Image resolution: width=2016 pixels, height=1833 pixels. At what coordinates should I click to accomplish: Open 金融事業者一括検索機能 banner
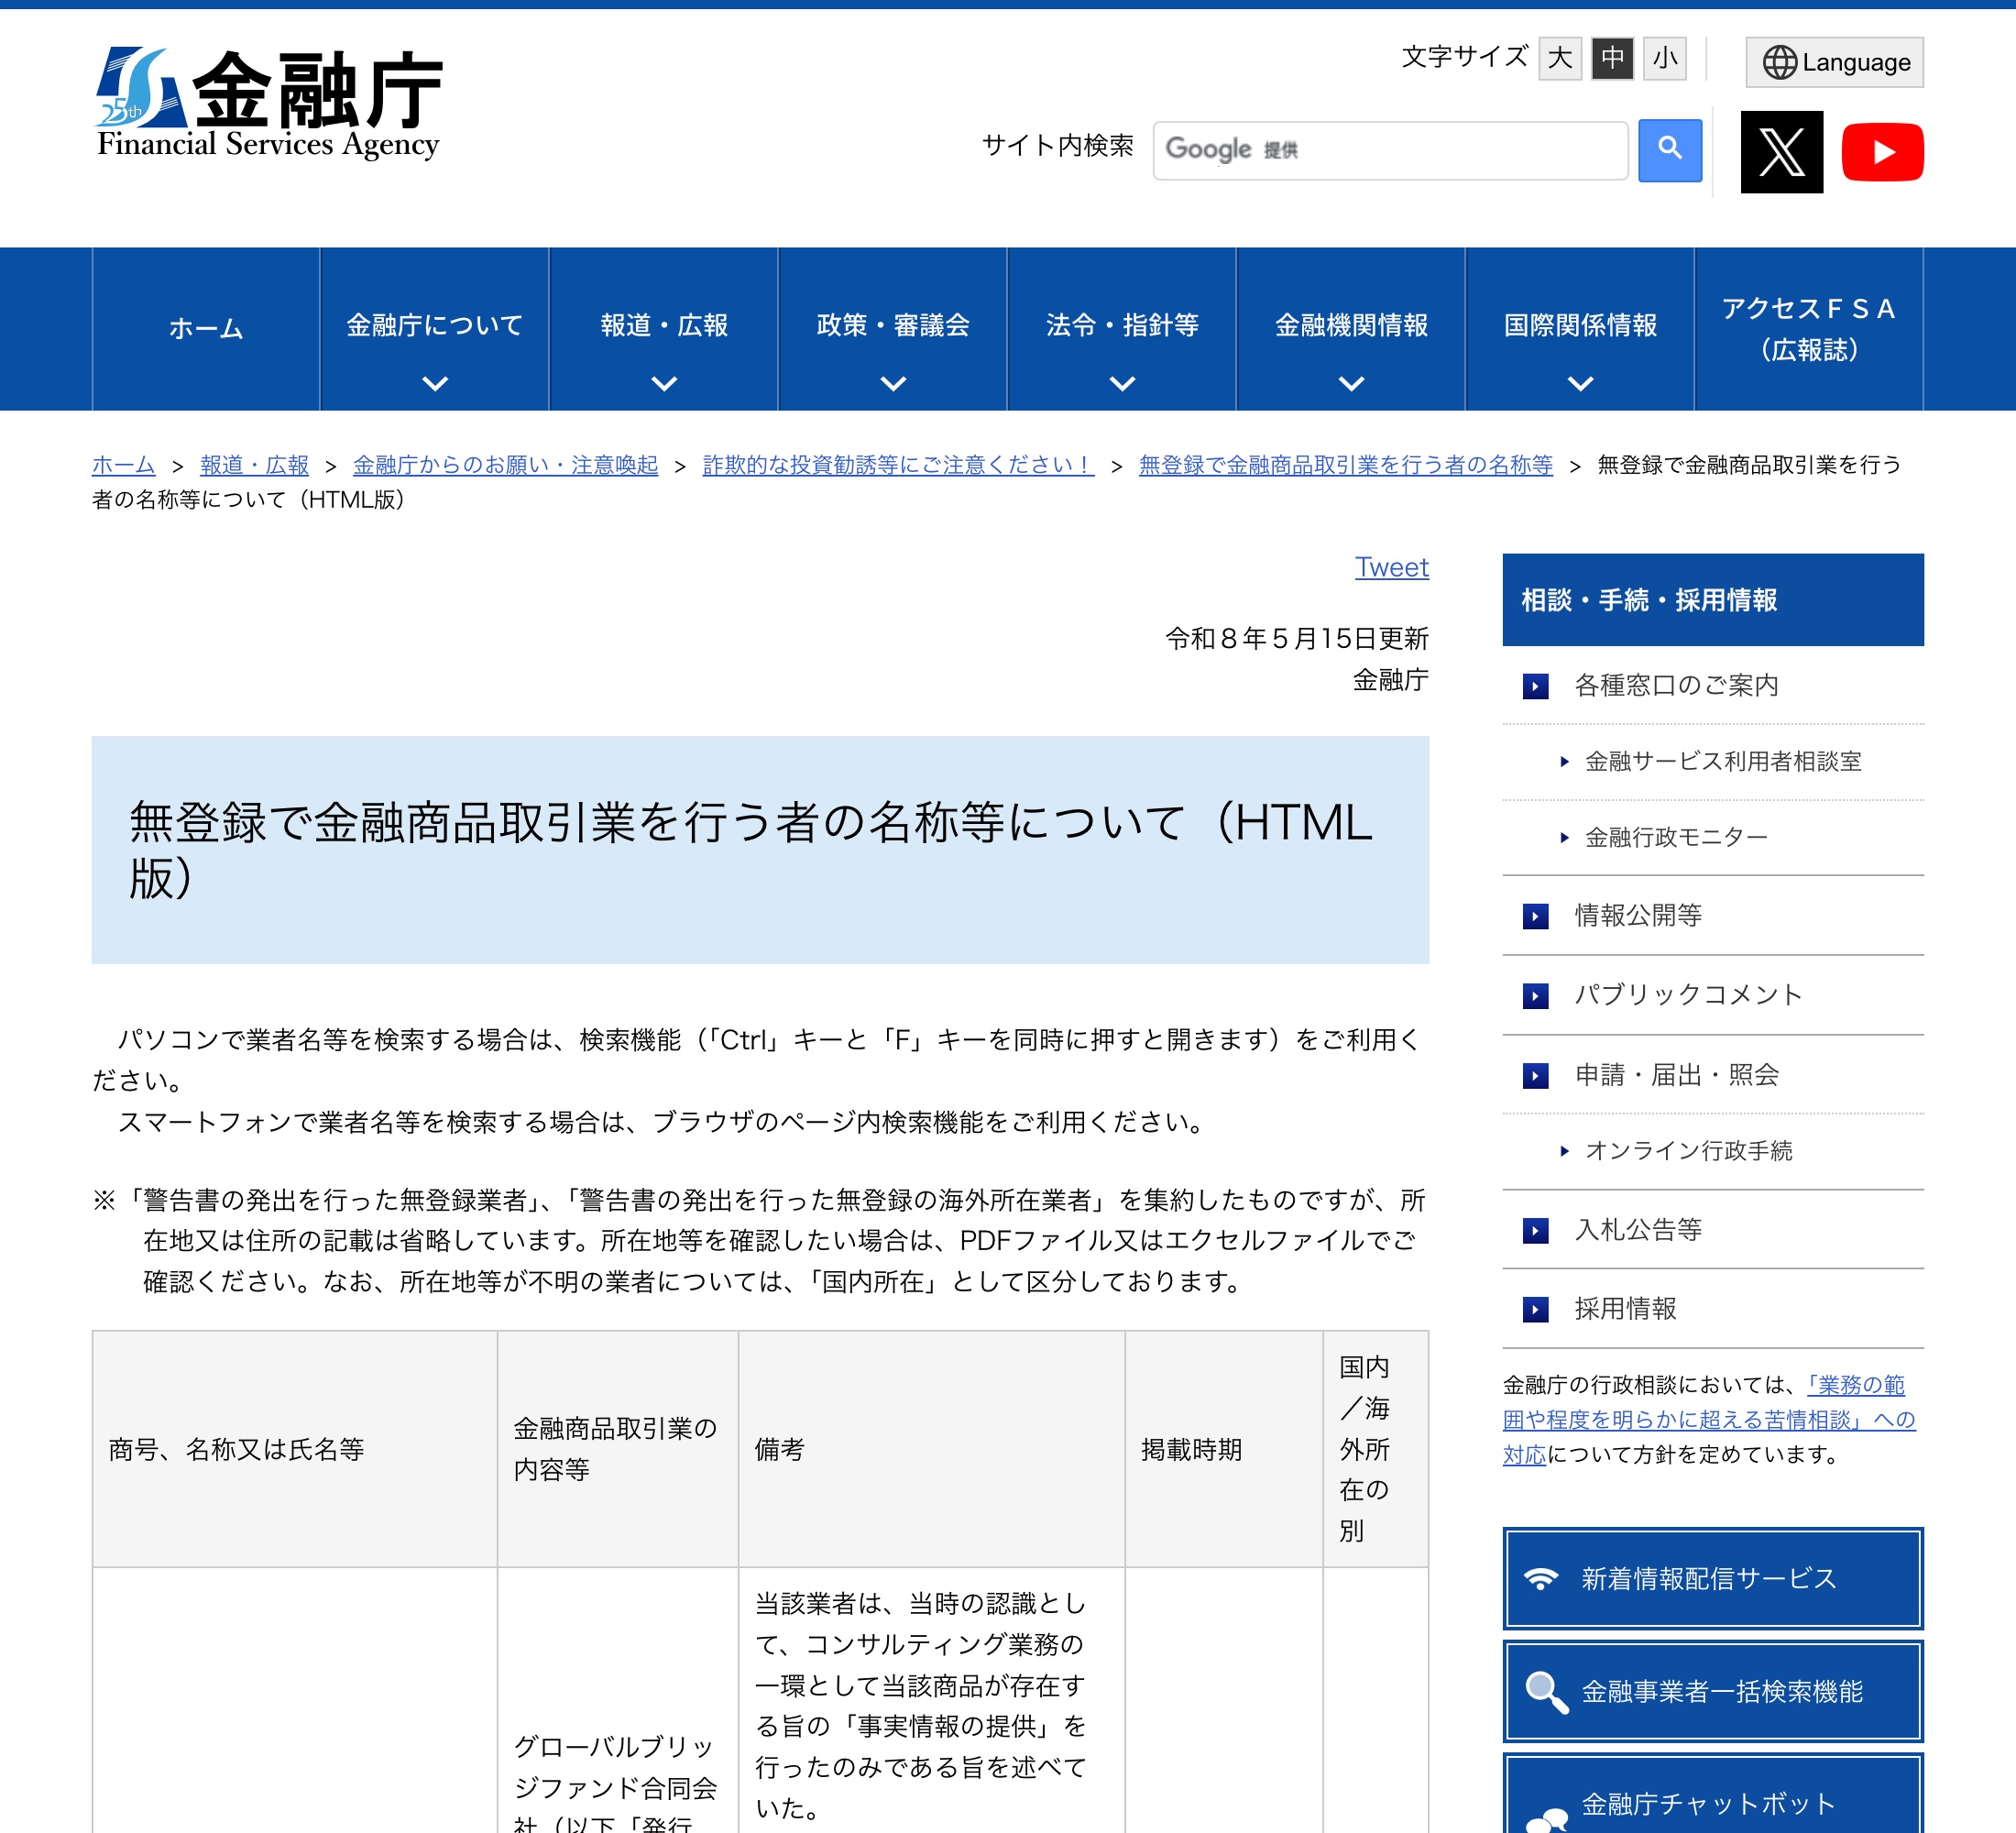1712,1691
